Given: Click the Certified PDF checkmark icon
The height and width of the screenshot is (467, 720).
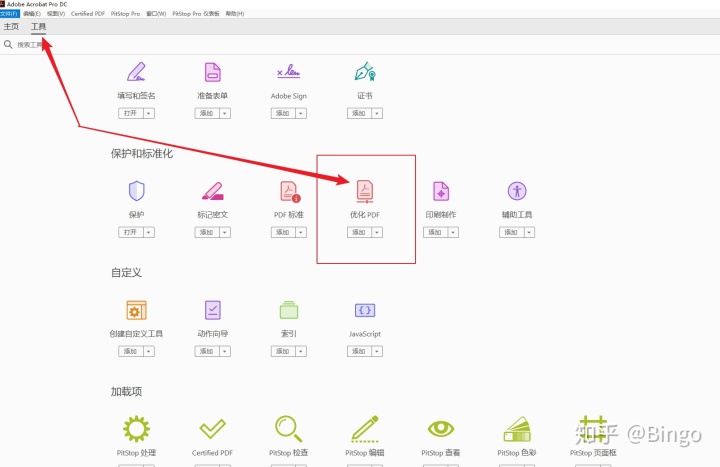Looking at the screenshot, I should tap(213, 429).
